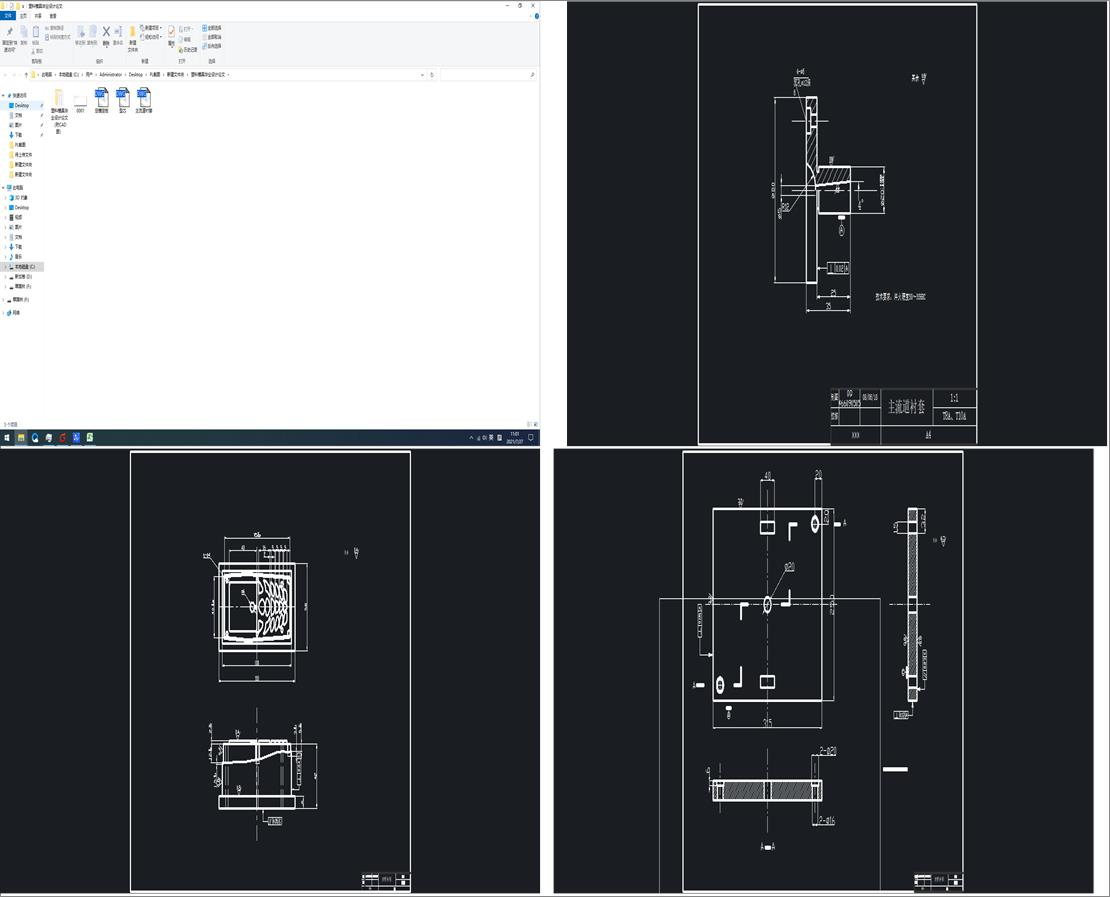Click the Back navigation arrow
Viewport: 1110px width, 897px height.
(6, 74)
